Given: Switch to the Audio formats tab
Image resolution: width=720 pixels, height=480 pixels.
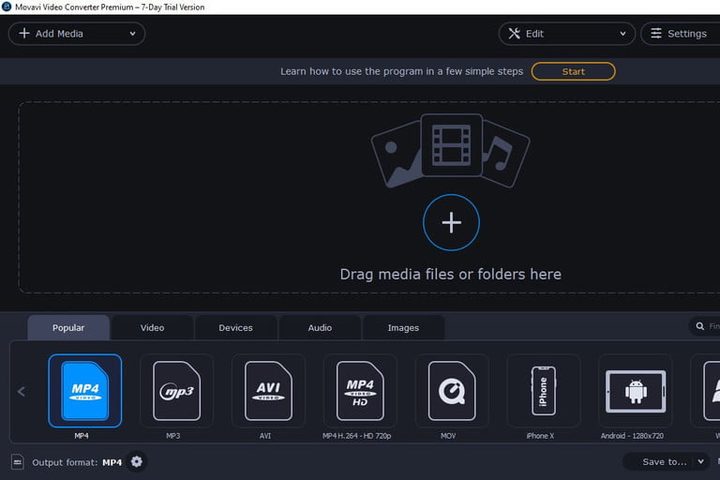Looking at the screenshot, I should coord(320,328).
